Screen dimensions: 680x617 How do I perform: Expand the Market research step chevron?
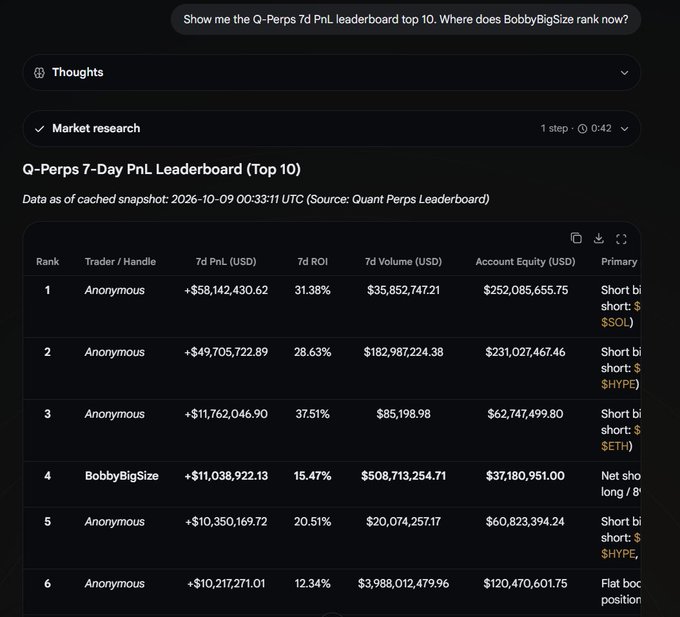point(624,128)
